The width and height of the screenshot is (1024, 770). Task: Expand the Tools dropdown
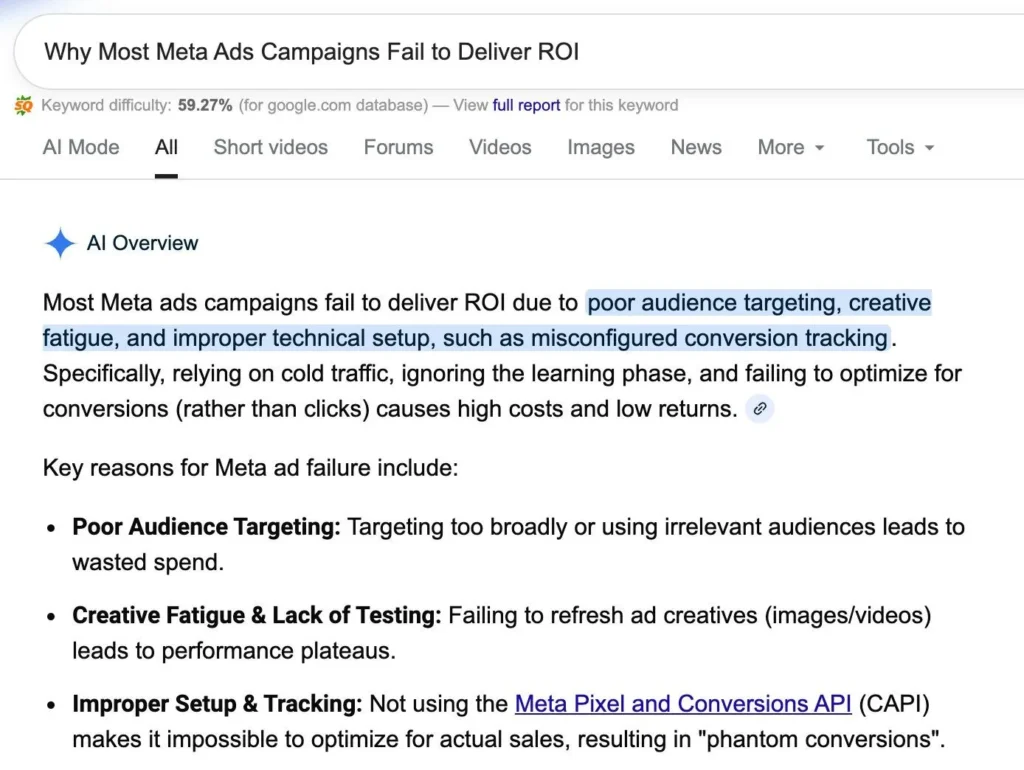click(x=897, y=147)
